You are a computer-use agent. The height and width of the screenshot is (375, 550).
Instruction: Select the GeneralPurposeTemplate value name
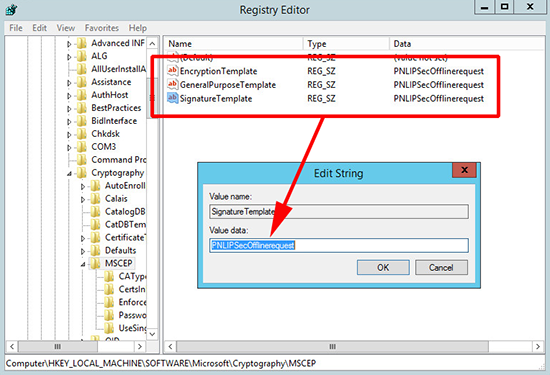pyautogui.click(x=228, y=85)
